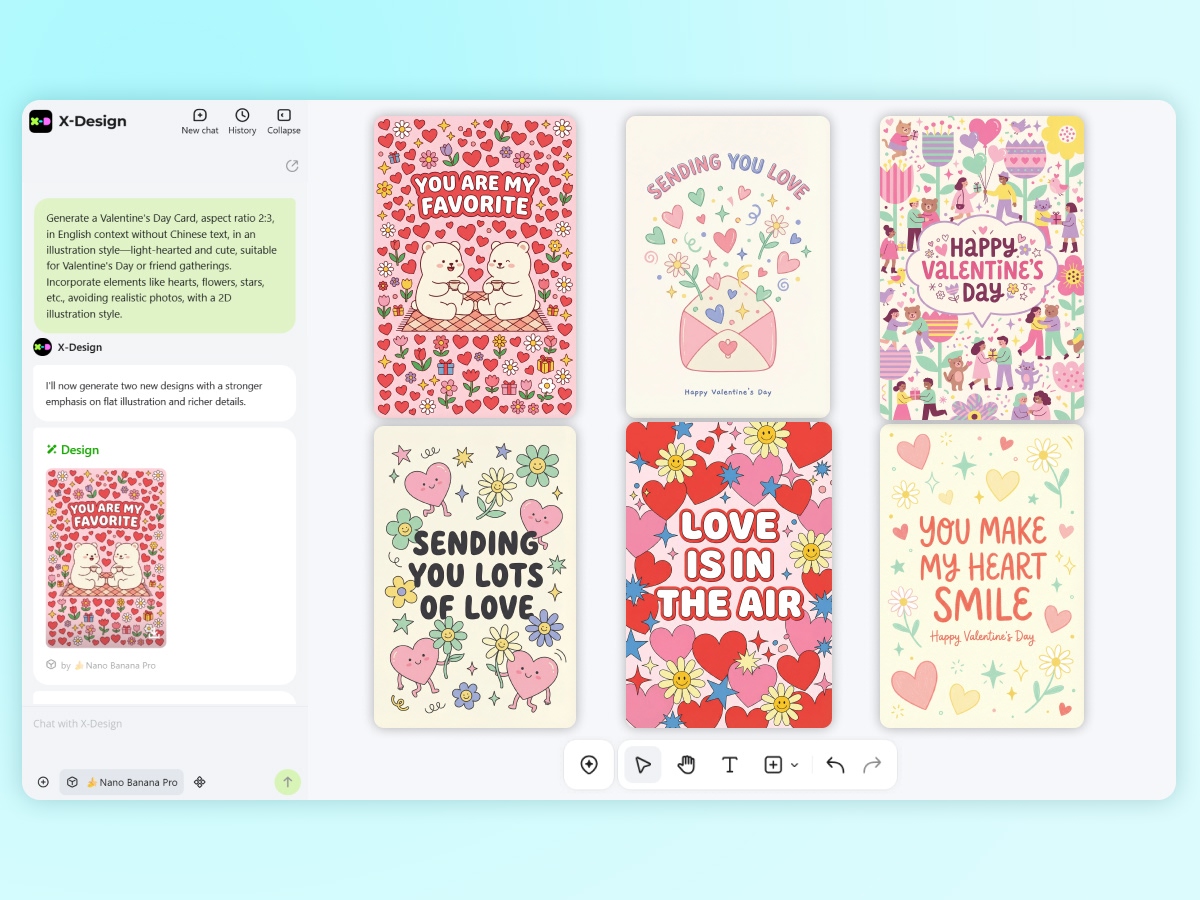
Task: Select the Hand pan tool
Action: (686, 764)
